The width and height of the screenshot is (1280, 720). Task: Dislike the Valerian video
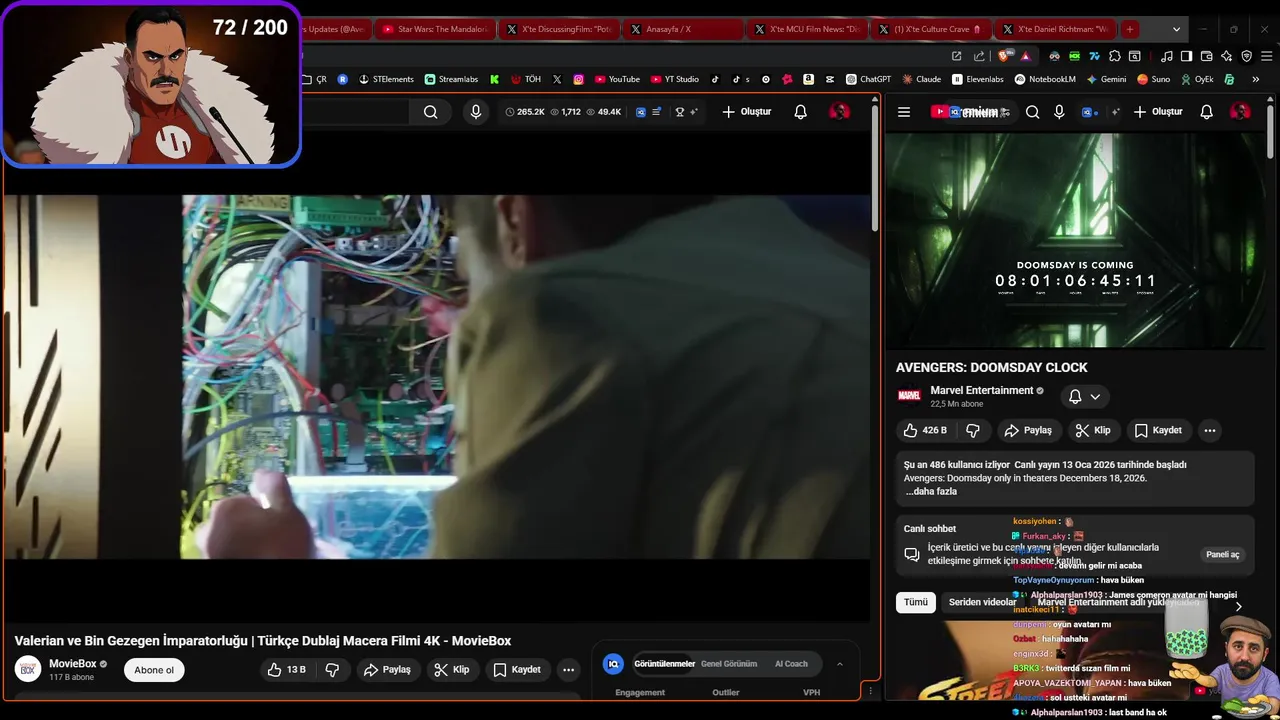(332, 670)
